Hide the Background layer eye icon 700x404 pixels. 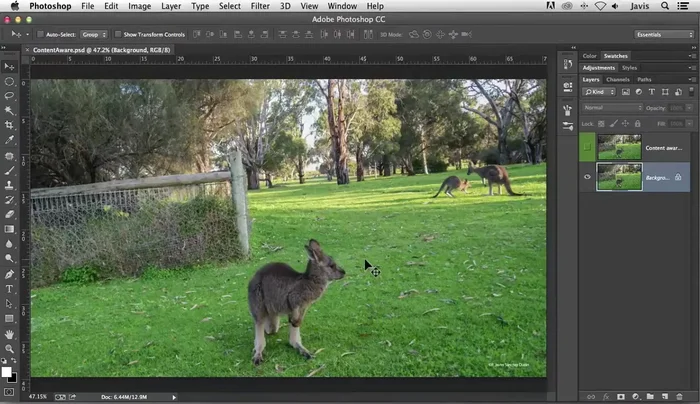(587, 177)
